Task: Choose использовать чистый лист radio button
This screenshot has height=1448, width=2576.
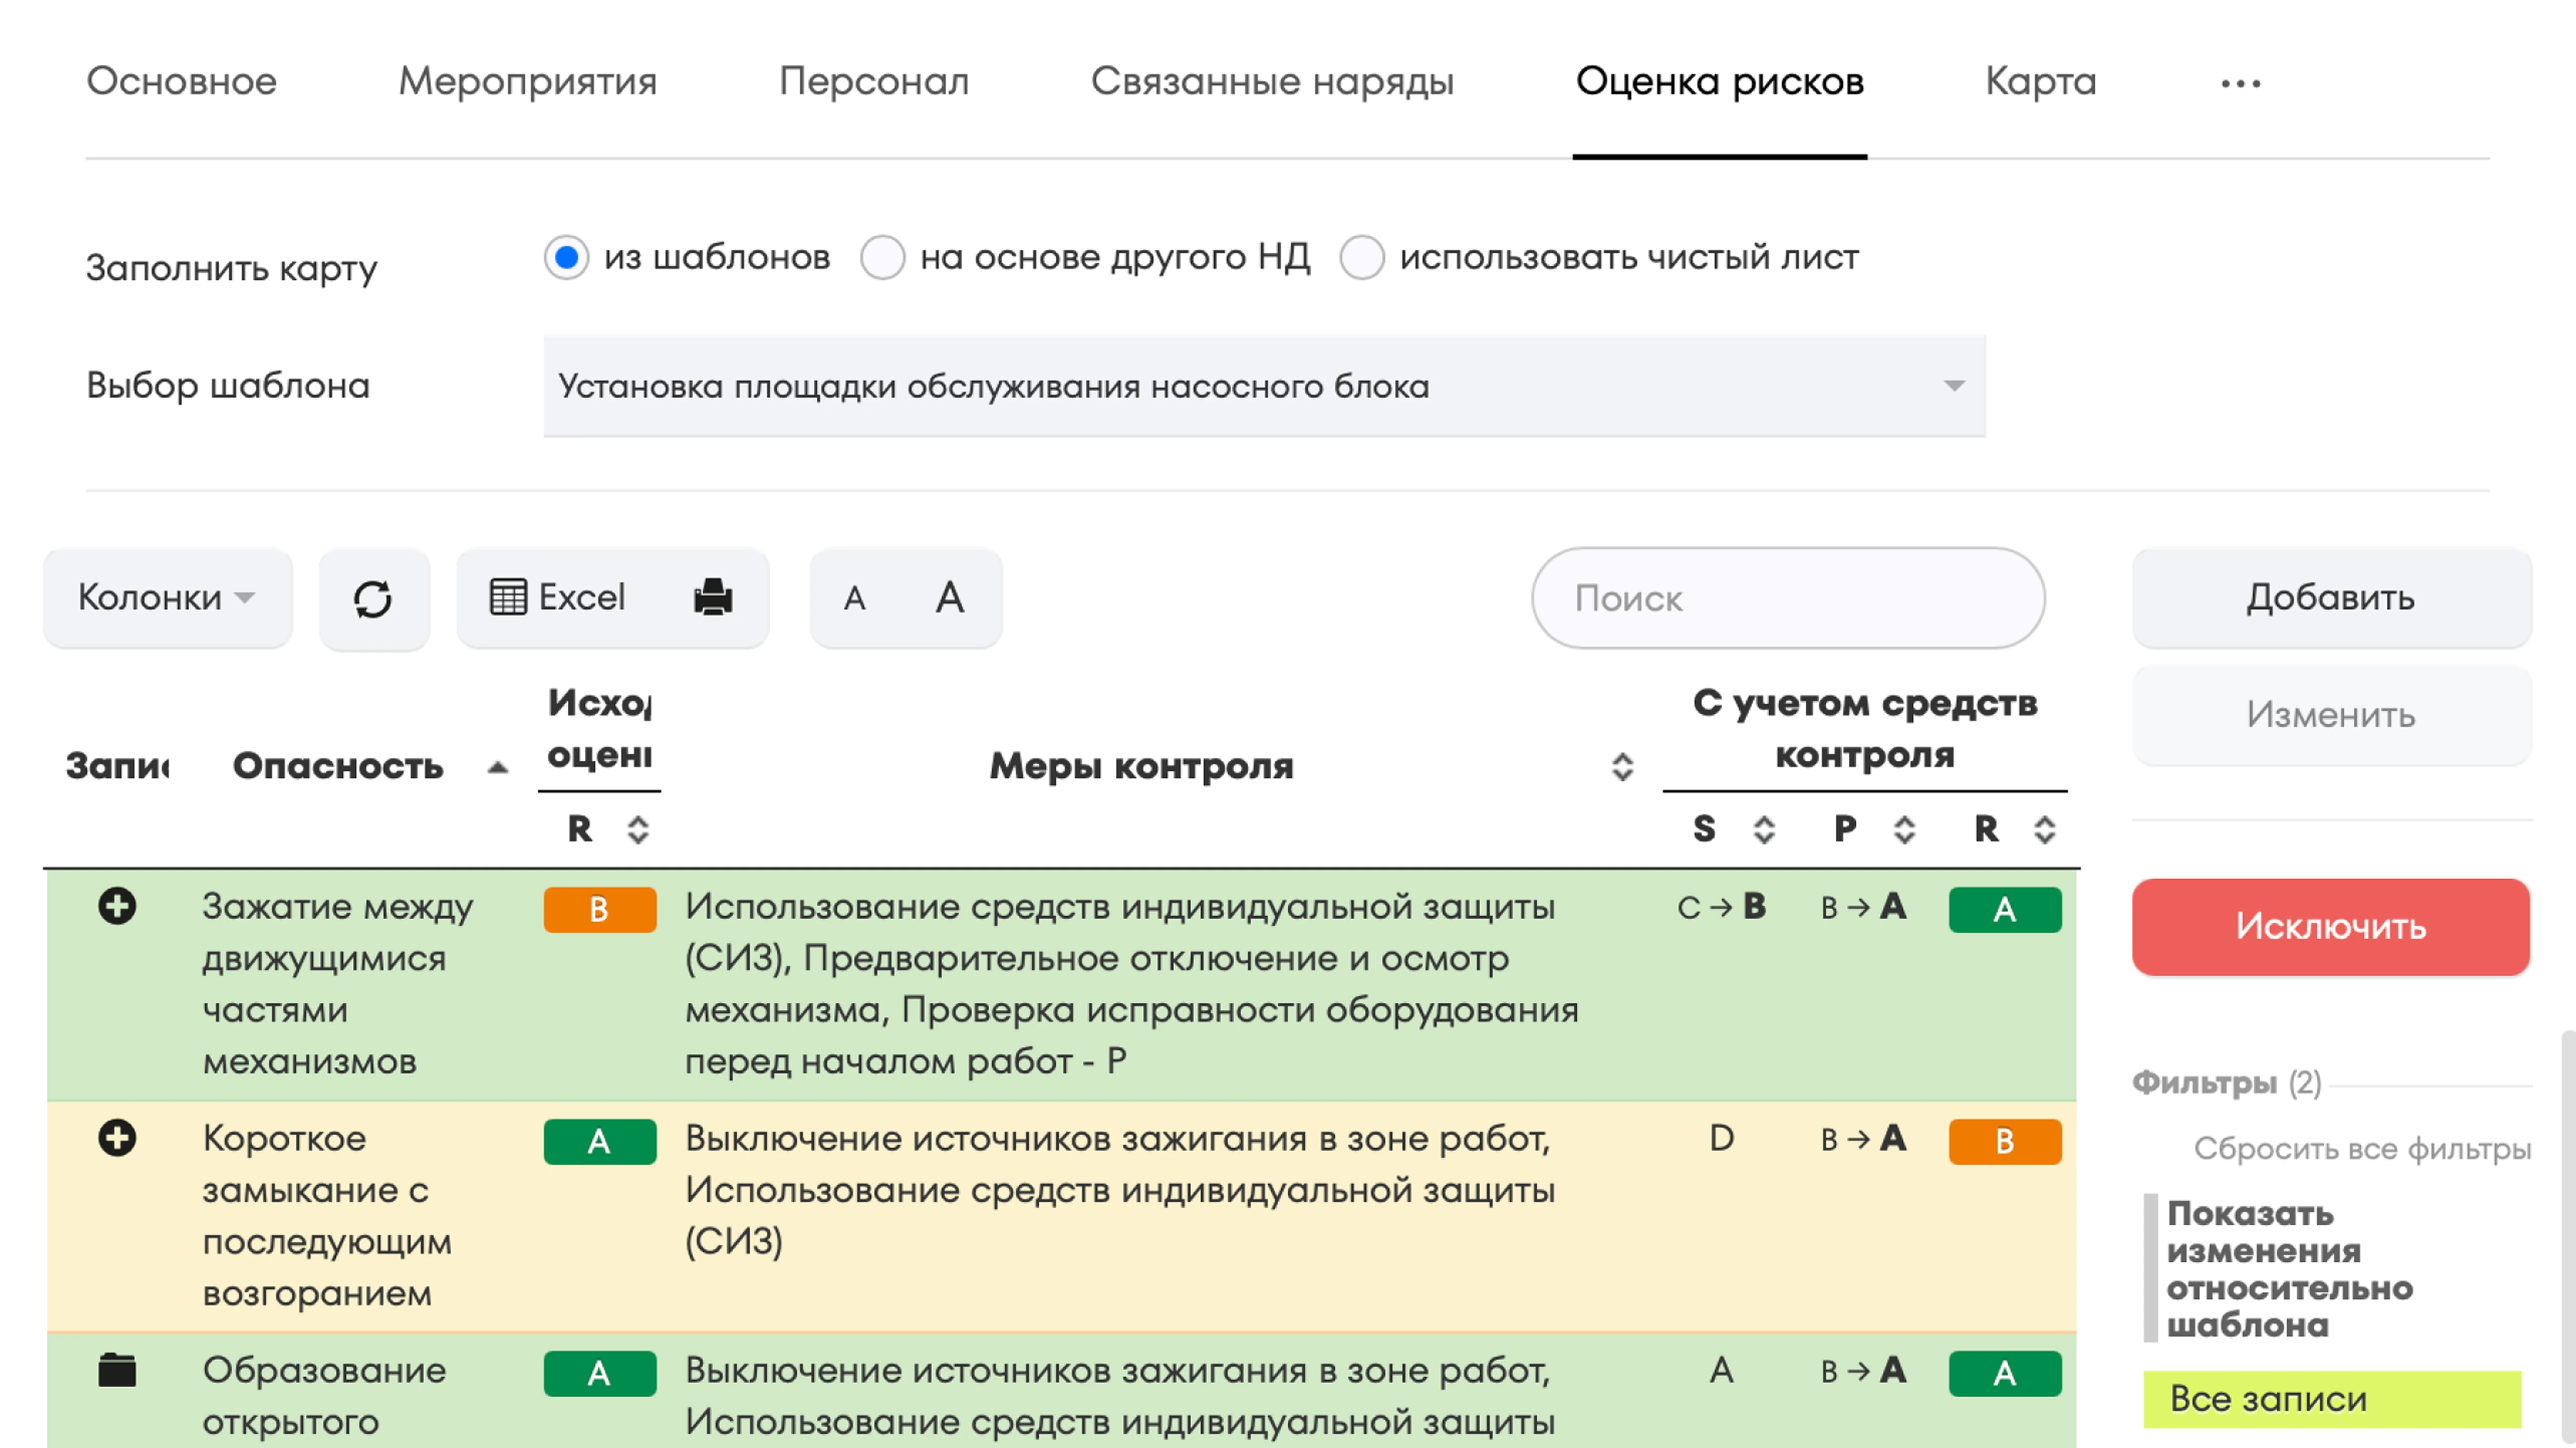Action: point(1362,258)
